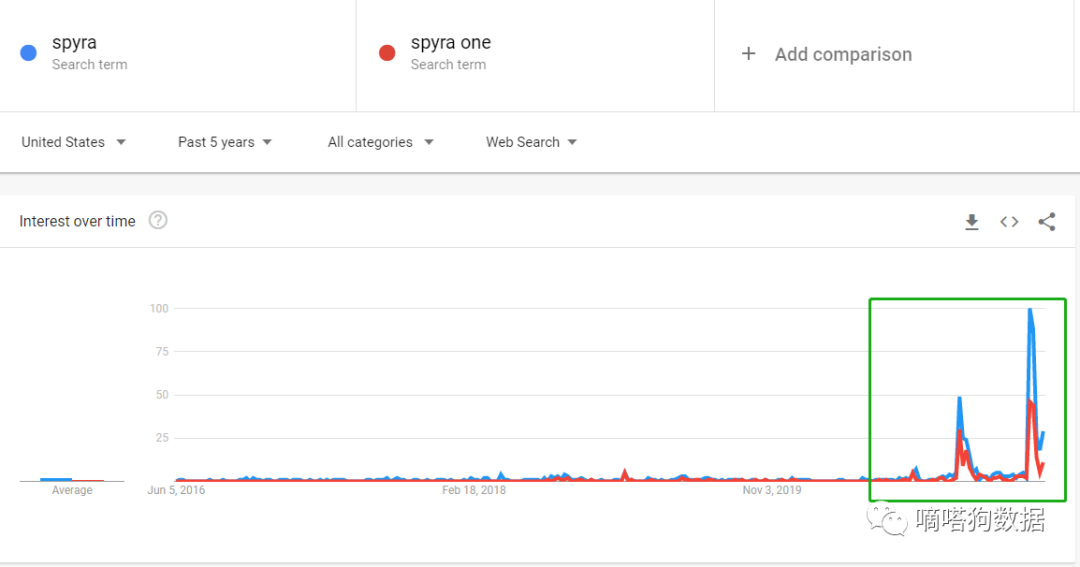
Task: Click the red dot next to spyra one
Action: point(387,53)
